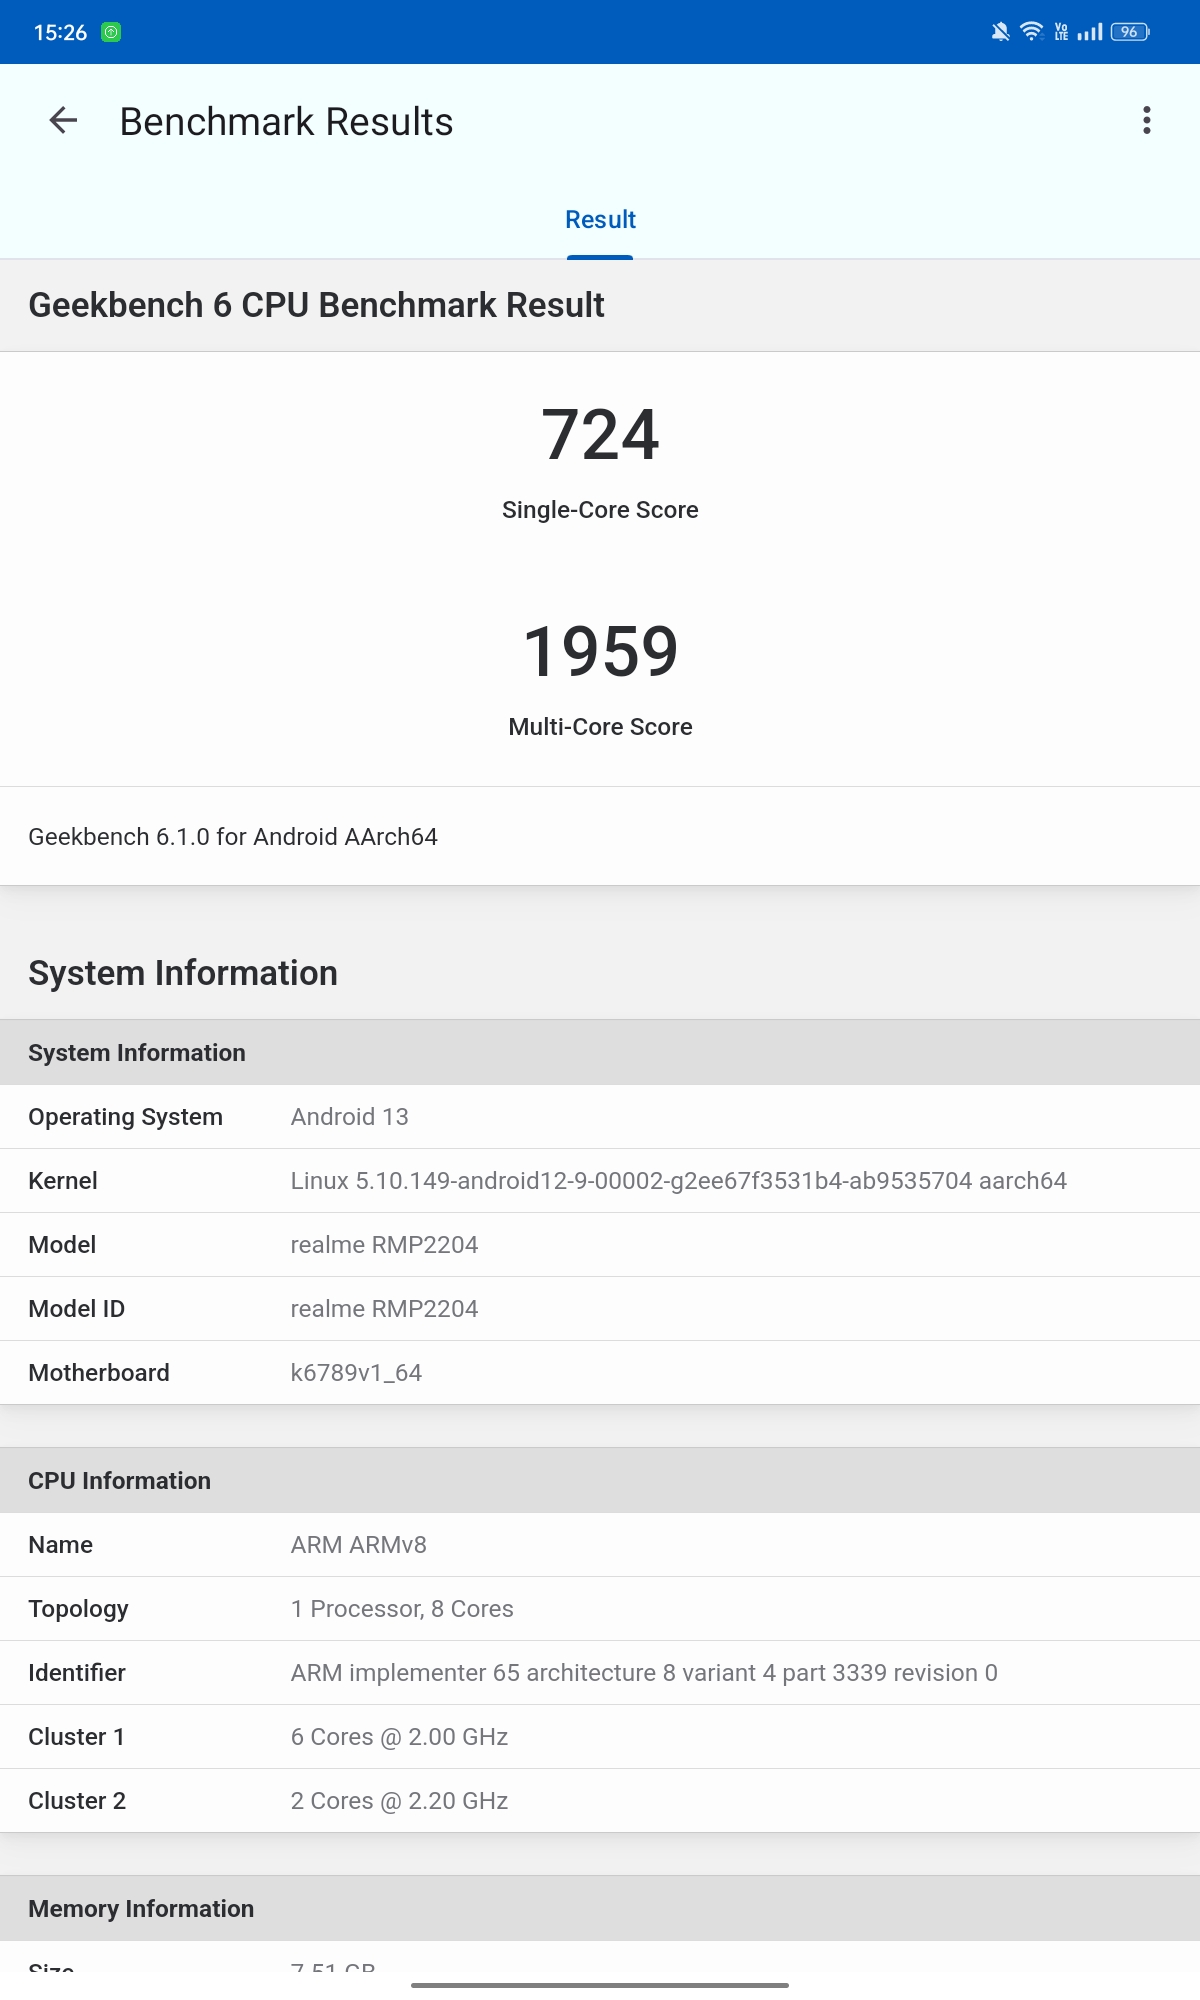The height and width of the screenshot is (2000, 1200).
Task: Open the three-dot overflow menu
Action: (1147, 121)
